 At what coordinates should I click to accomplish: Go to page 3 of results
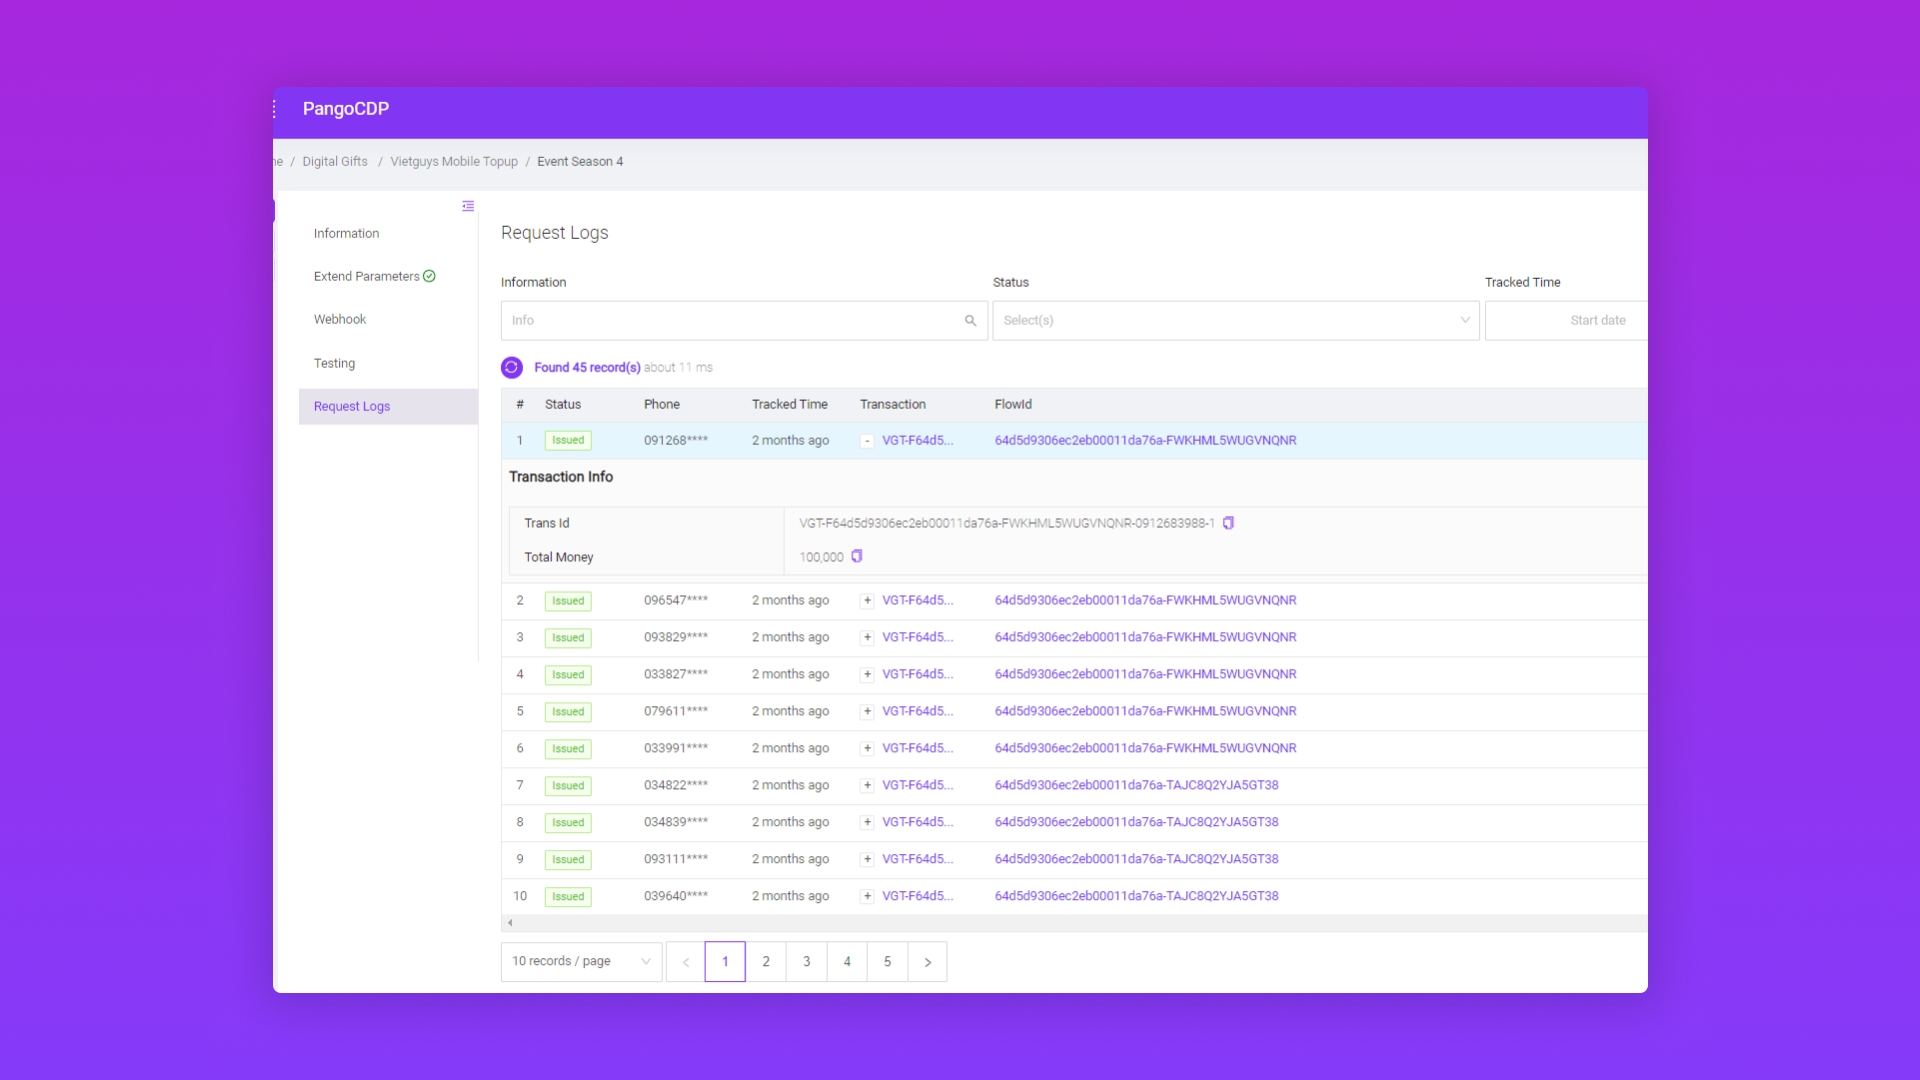tap(806, 962)
